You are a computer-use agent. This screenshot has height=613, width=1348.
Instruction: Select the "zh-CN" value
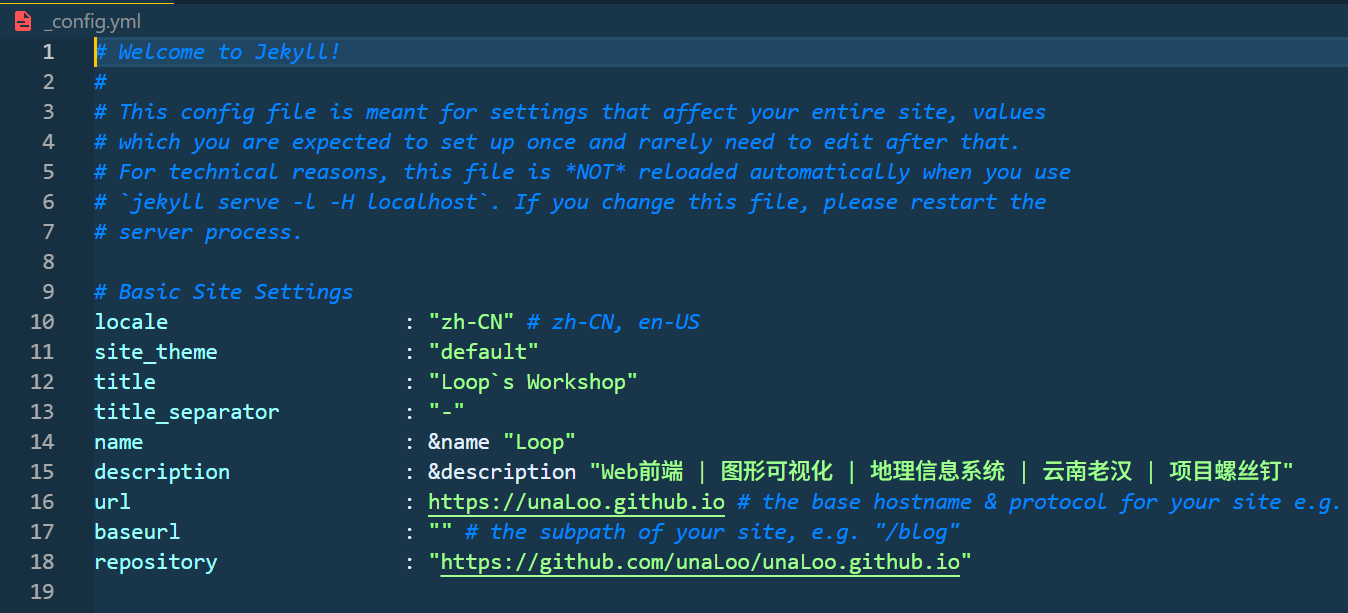pyautogui.click(x=470, y=321)
